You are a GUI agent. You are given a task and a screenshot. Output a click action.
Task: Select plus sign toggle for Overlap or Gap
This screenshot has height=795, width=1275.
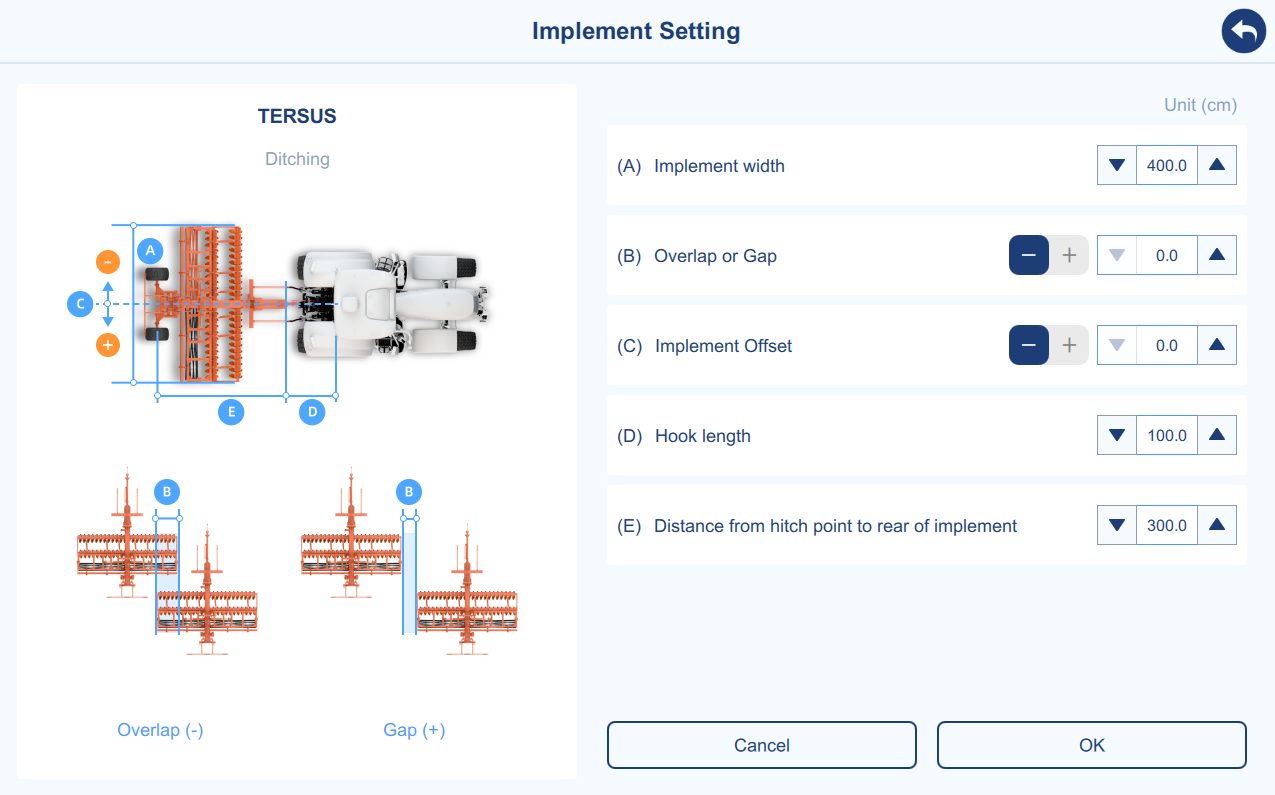(1069, 255)
